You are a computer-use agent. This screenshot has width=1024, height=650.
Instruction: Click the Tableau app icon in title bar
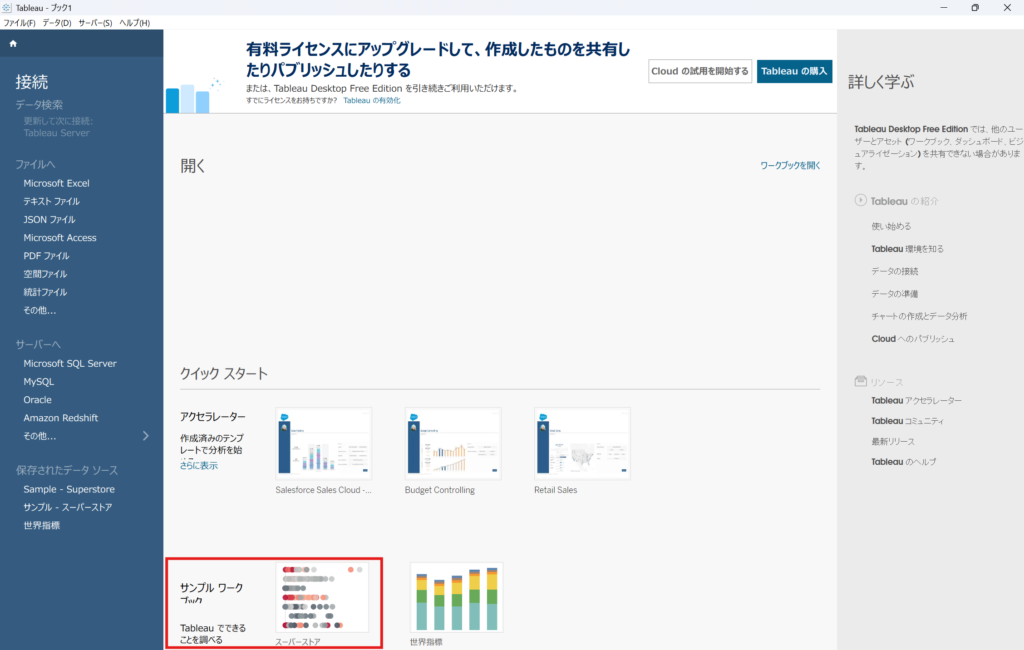point(8,8)
